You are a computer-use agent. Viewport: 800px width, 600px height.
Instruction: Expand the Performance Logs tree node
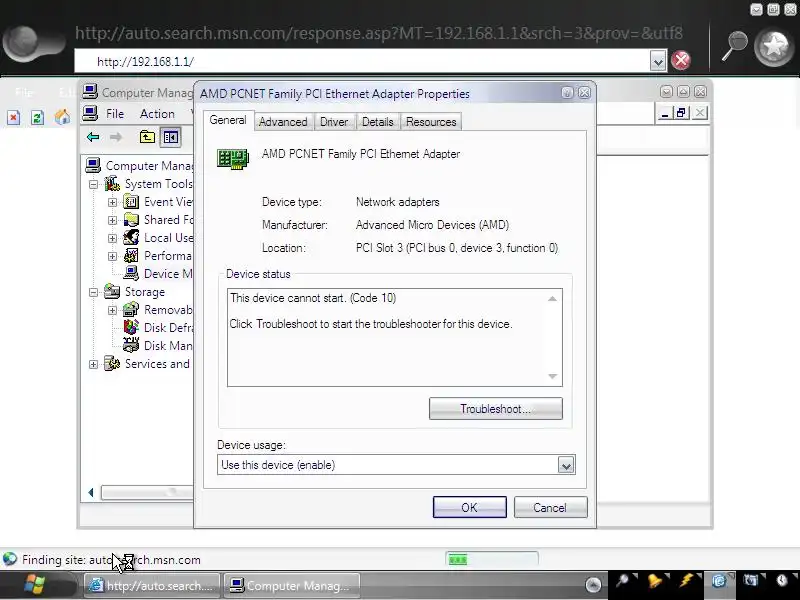[x=112, y=256]
